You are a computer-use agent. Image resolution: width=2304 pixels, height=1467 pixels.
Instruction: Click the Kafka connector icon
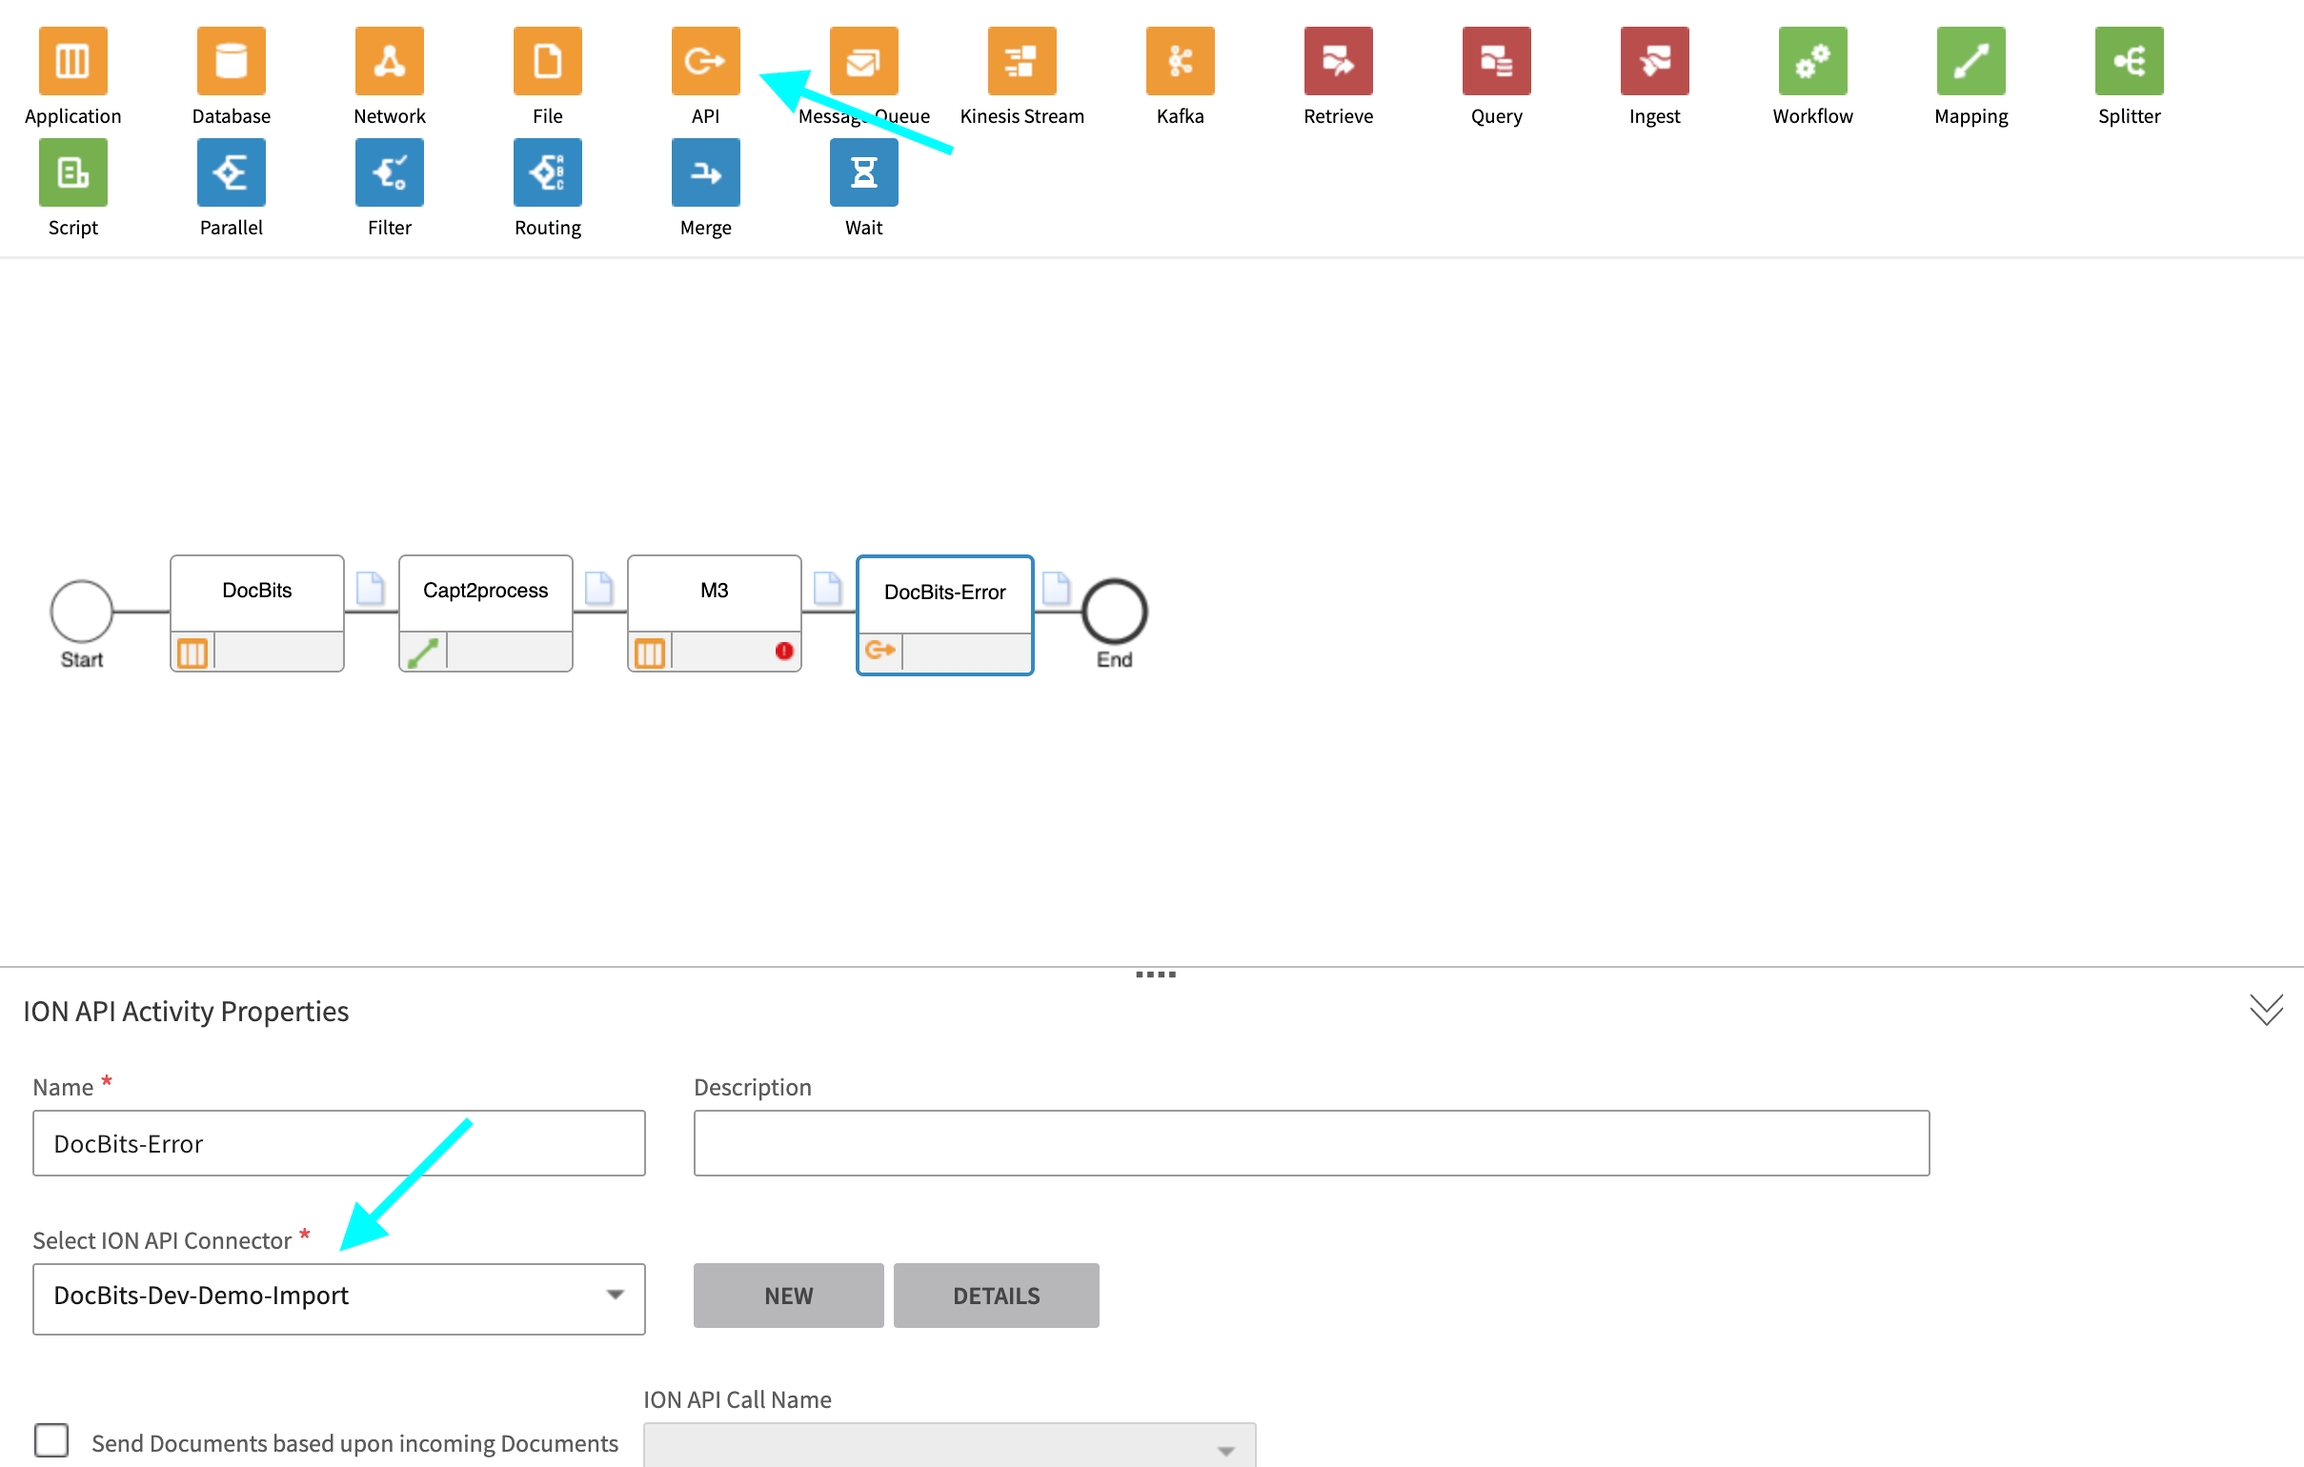[1180, 62]
